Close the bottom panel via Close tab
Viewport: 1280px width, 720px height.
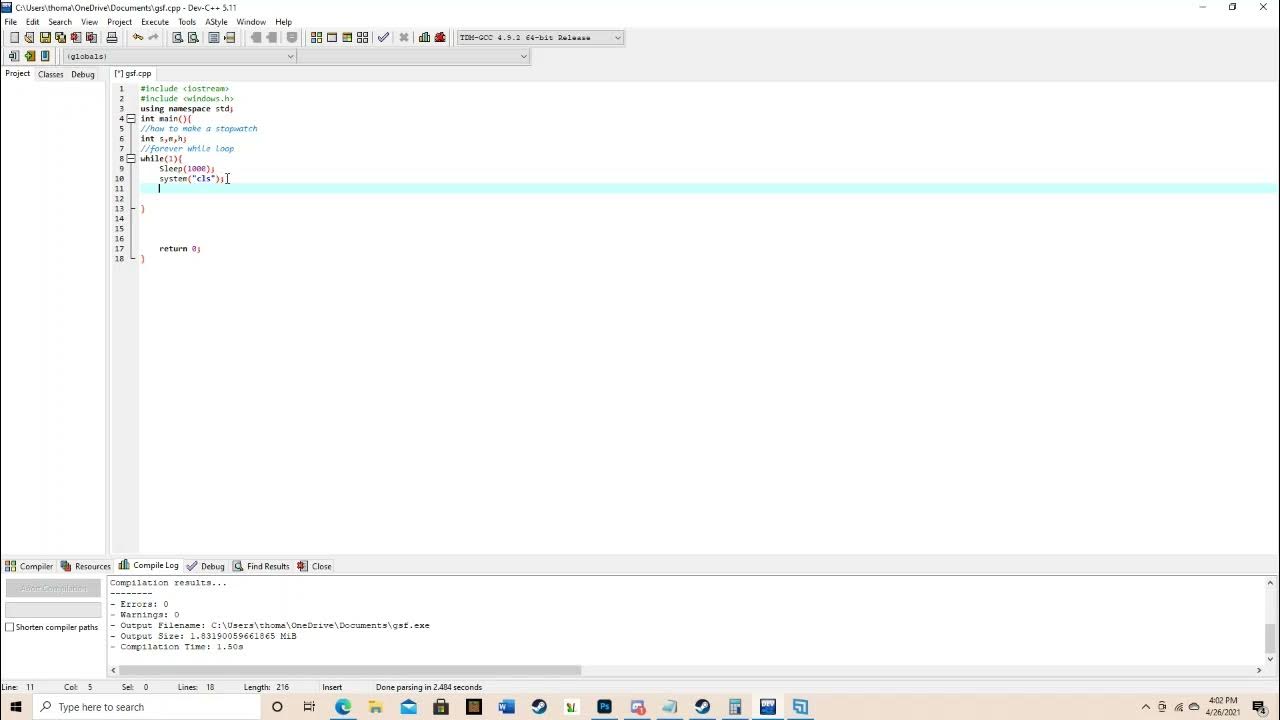[314, 566]
